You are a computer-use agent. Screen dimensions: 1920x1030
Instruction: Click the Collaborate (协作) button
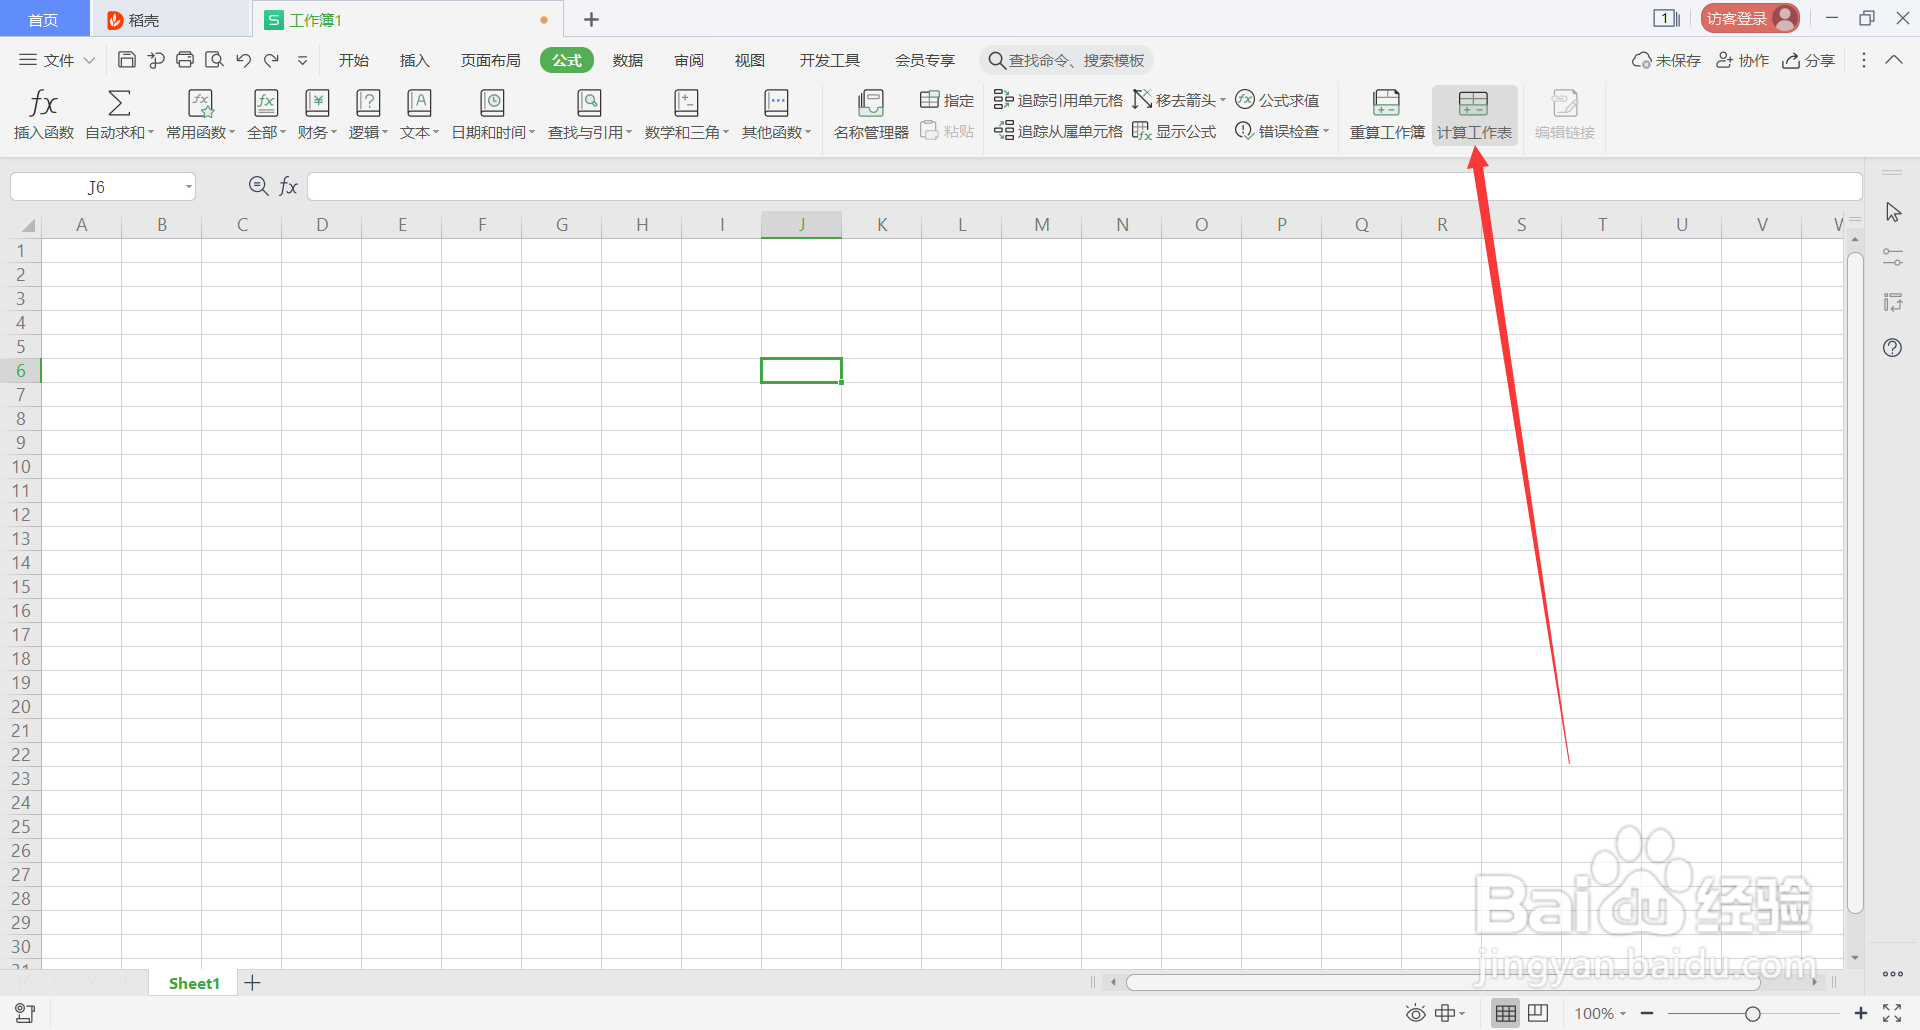coord(1743,60)
